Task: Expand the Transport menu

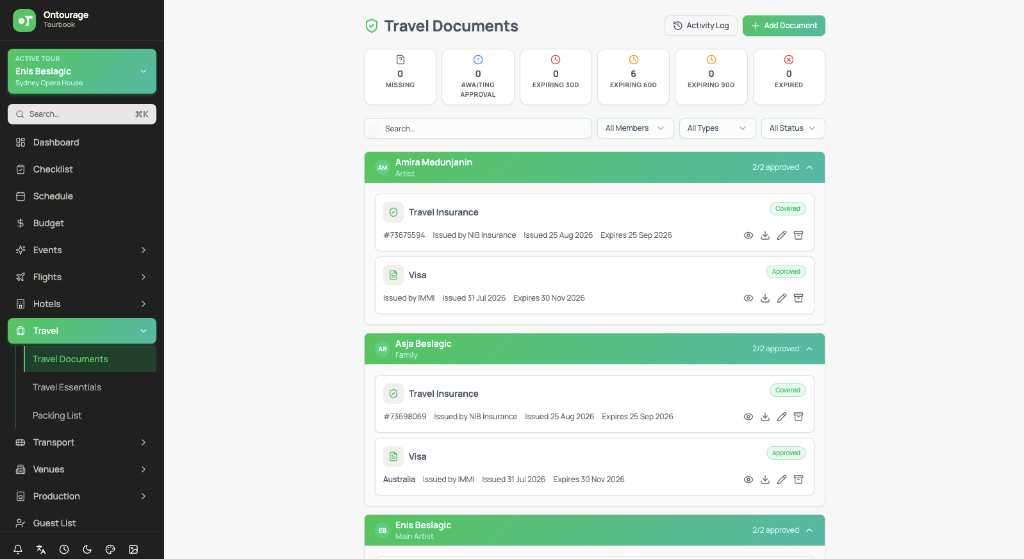Action: (82, 442)
